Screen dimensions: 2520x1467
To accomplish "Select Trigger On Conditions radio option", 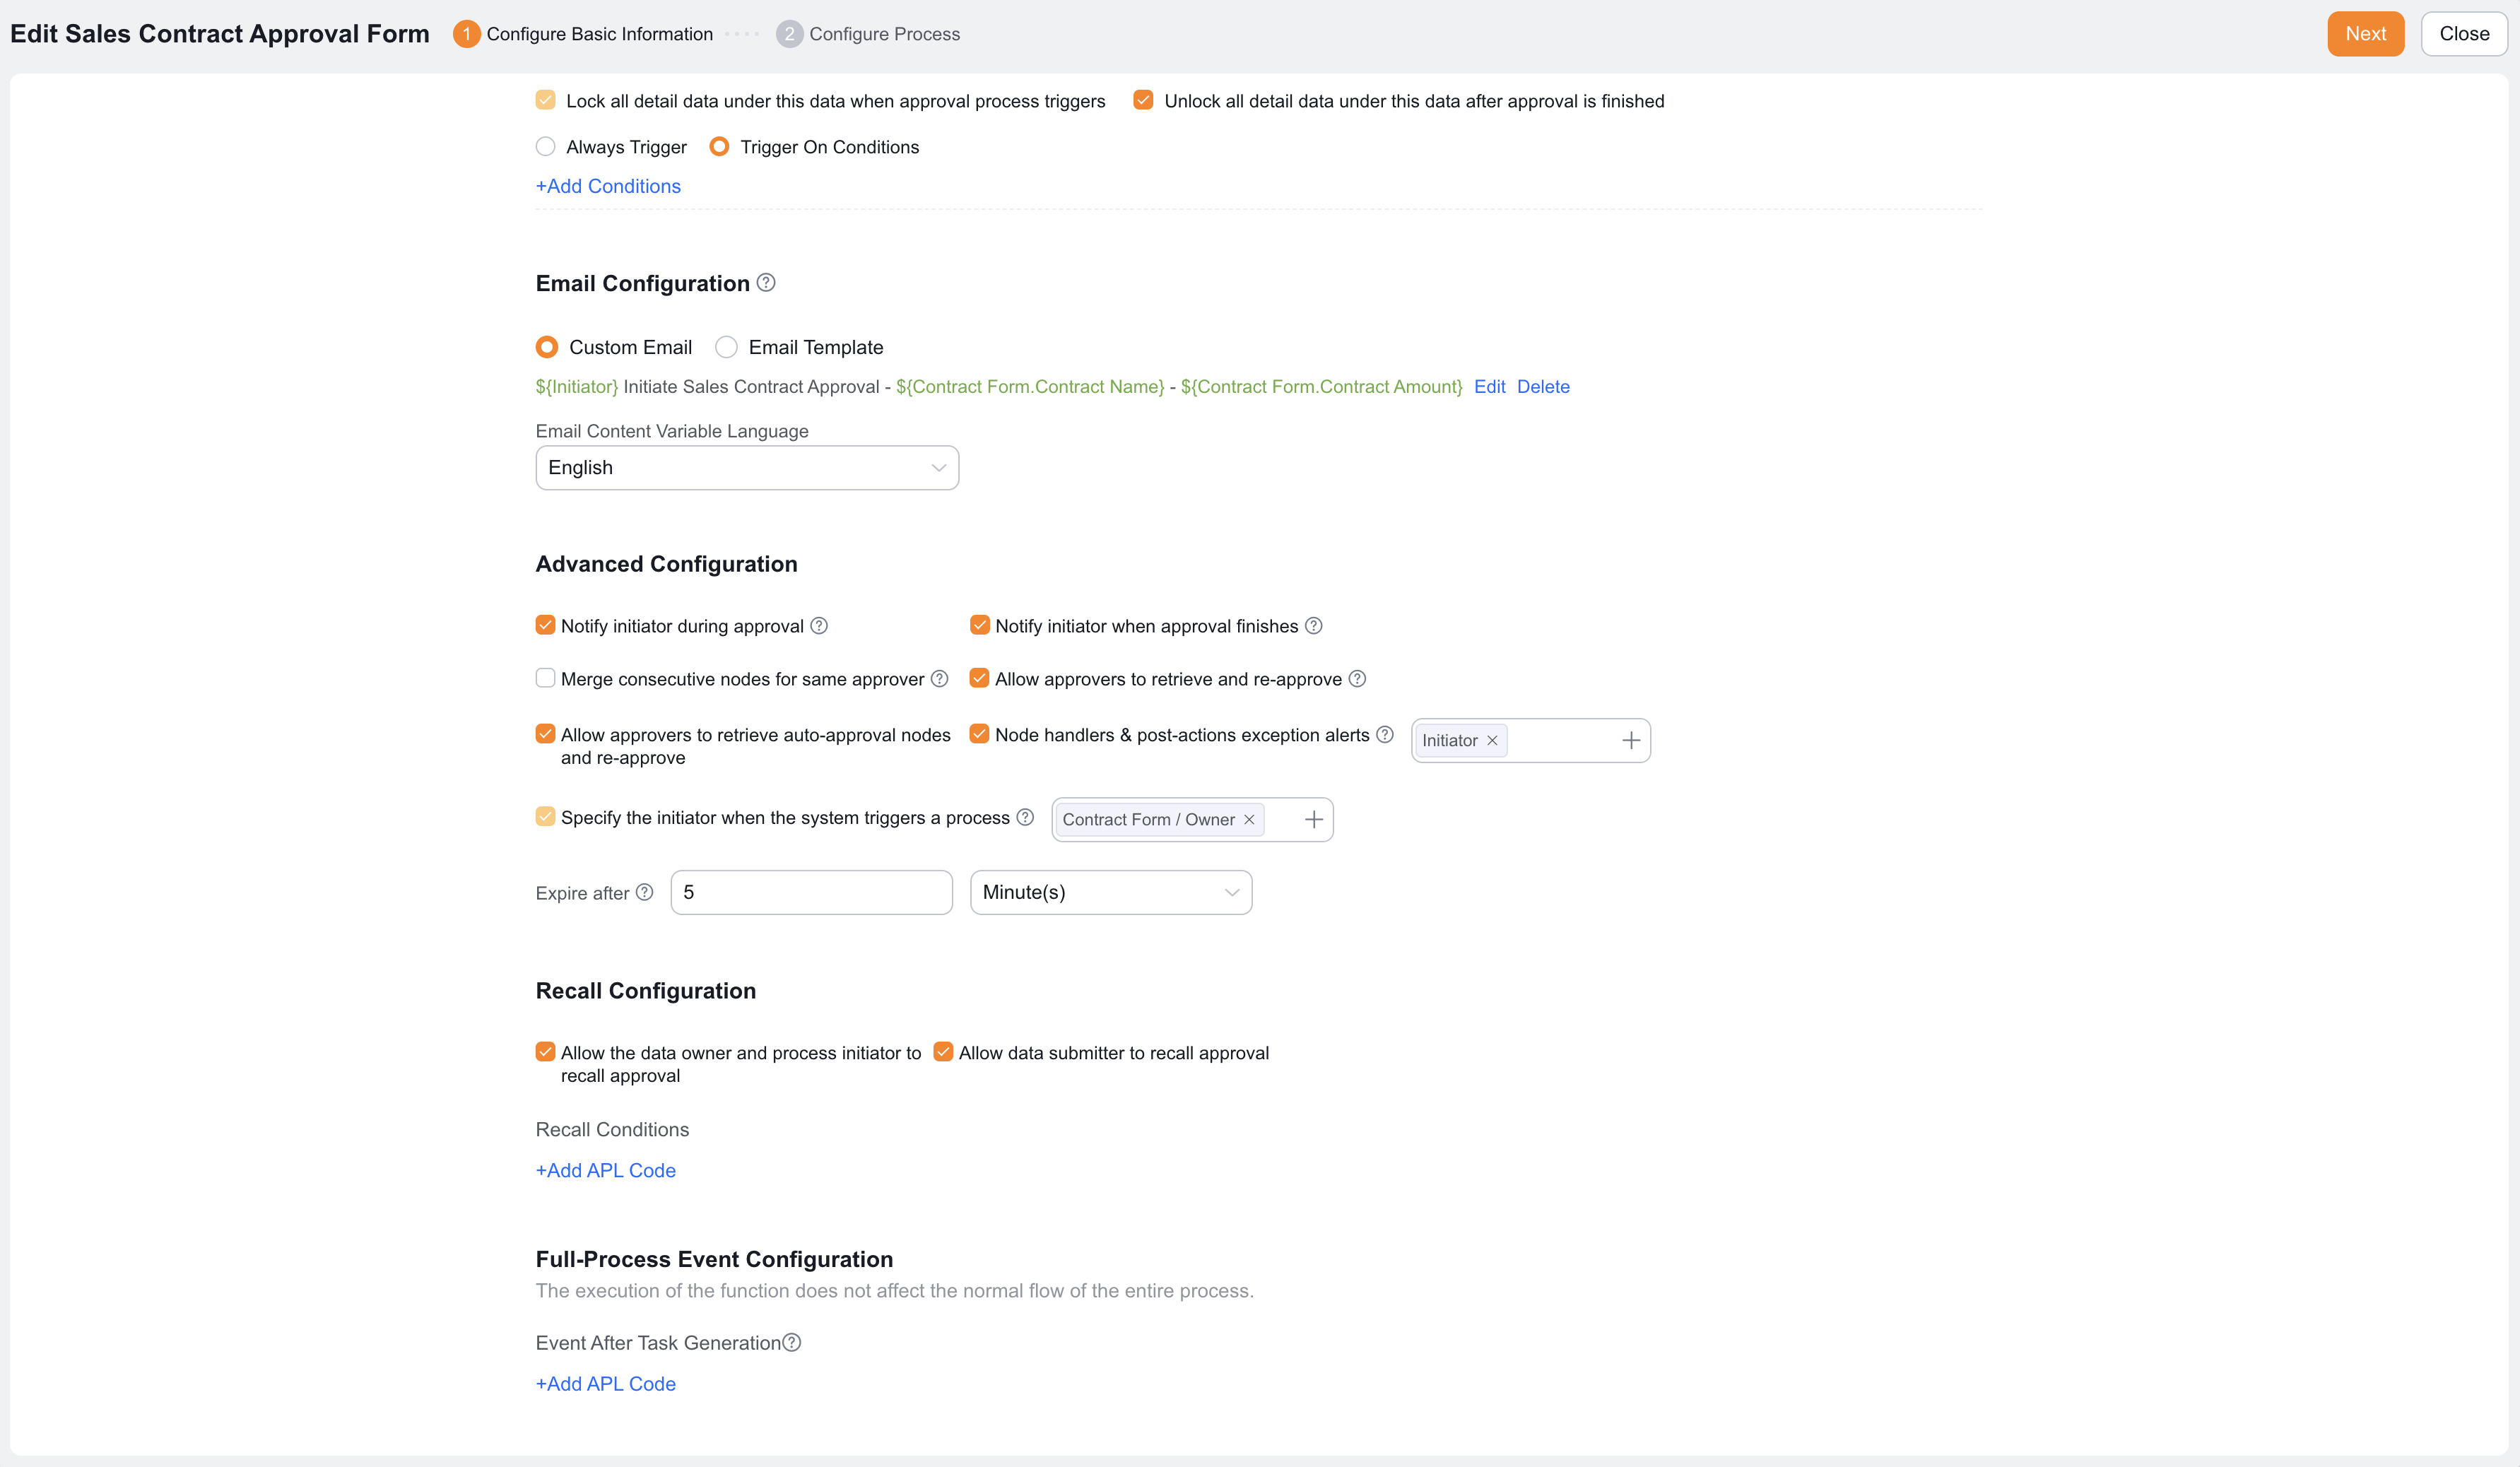I will click(x=719, y=147).
